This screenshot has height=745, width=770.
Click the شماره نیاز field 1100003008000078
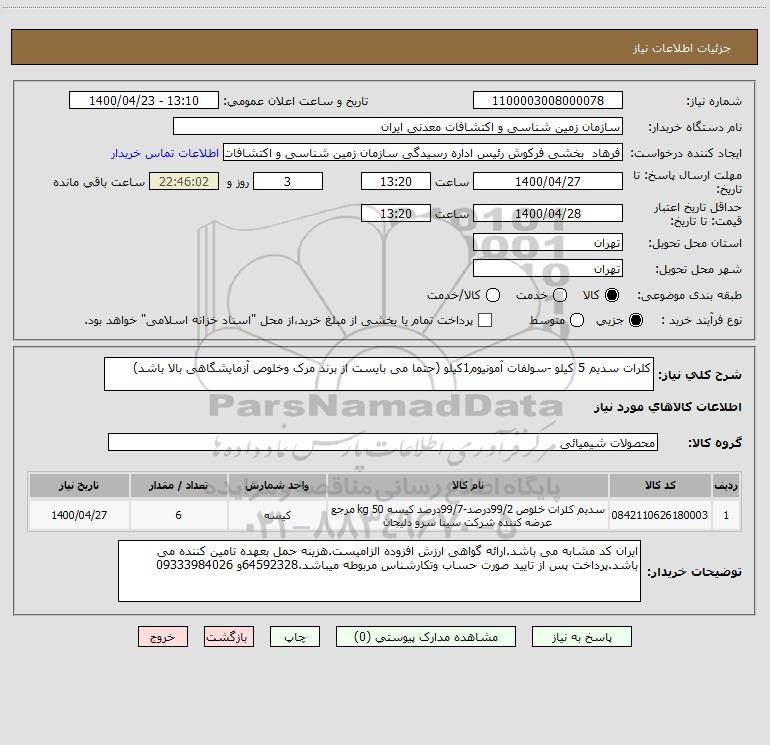(548, 101)
